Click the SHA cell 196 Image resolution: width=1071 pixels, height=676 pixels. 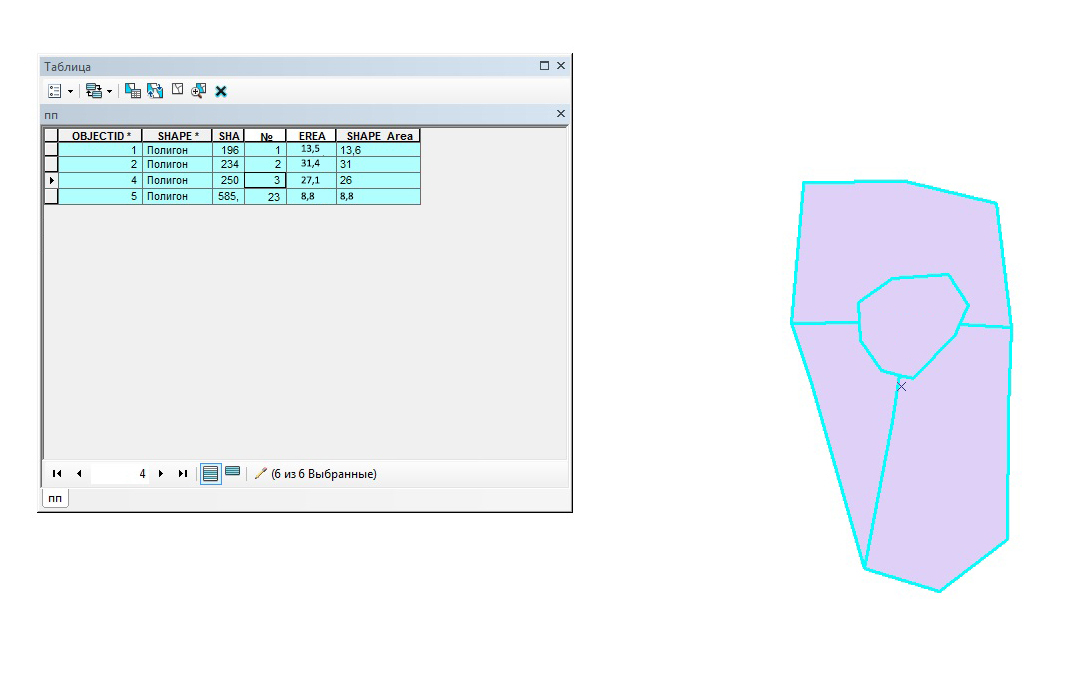pos(229,150)
